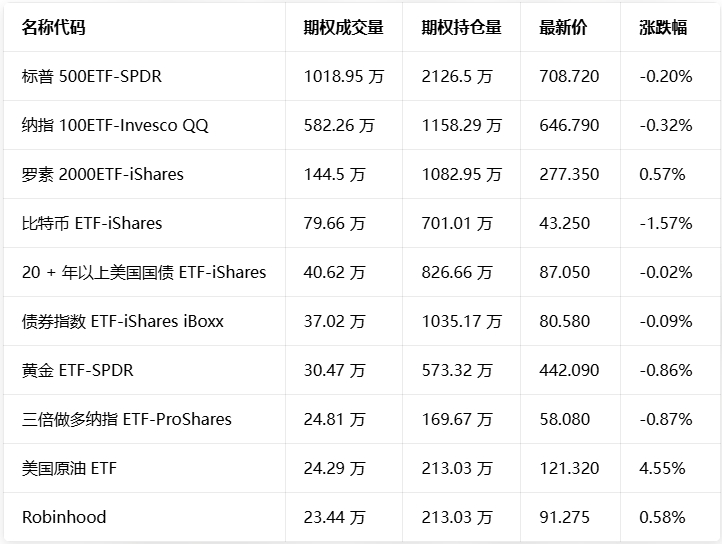
Task: Open the Robinhood row
Action: click(x=63, y=517)
